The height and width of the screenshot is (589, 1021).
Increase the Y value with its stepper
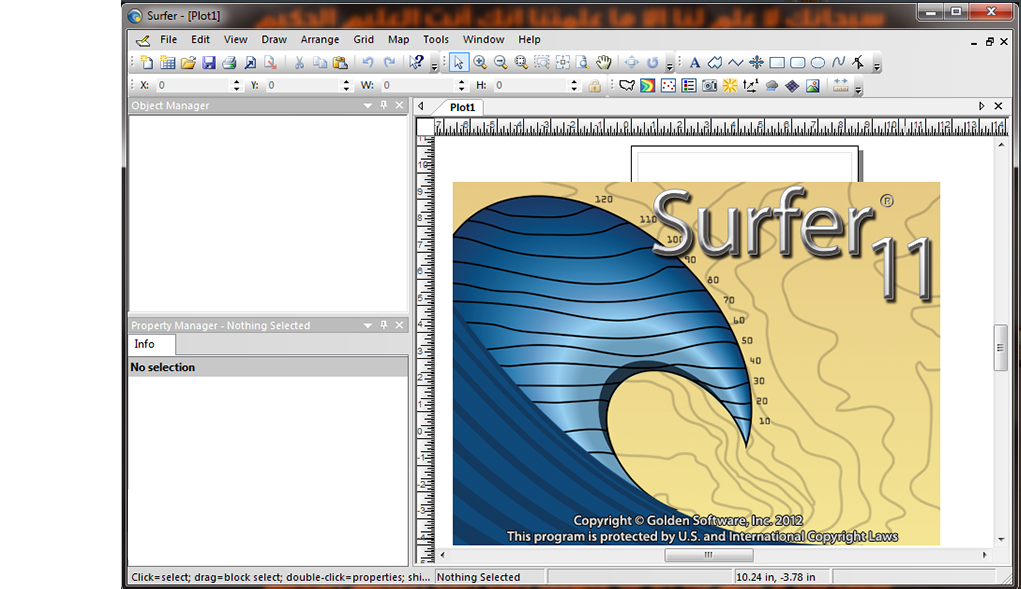tap(346, 82)
